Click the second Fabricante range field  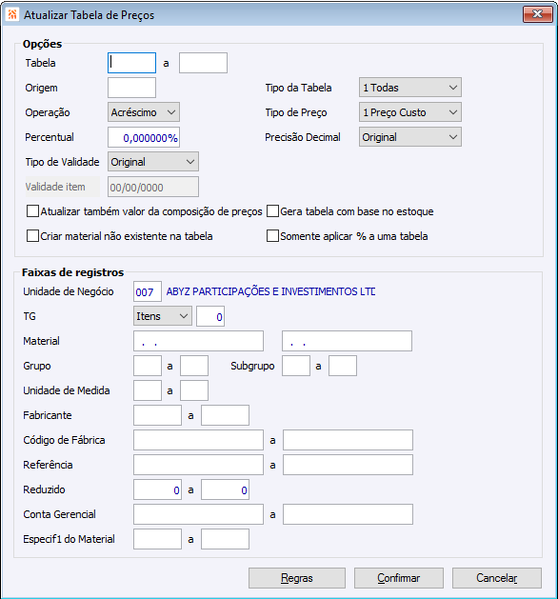tap(225, 415)
